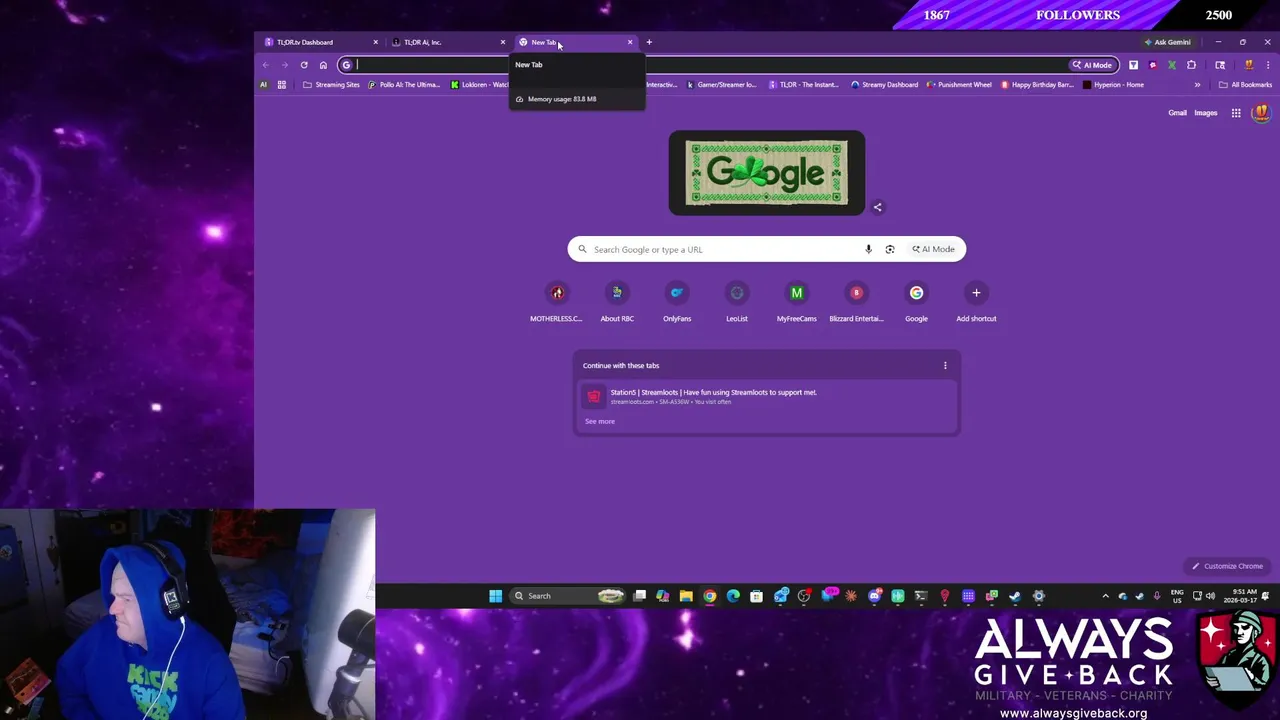Screen dimensions: 1280x720
Task: Share the Google doodle
Action: 878,207
